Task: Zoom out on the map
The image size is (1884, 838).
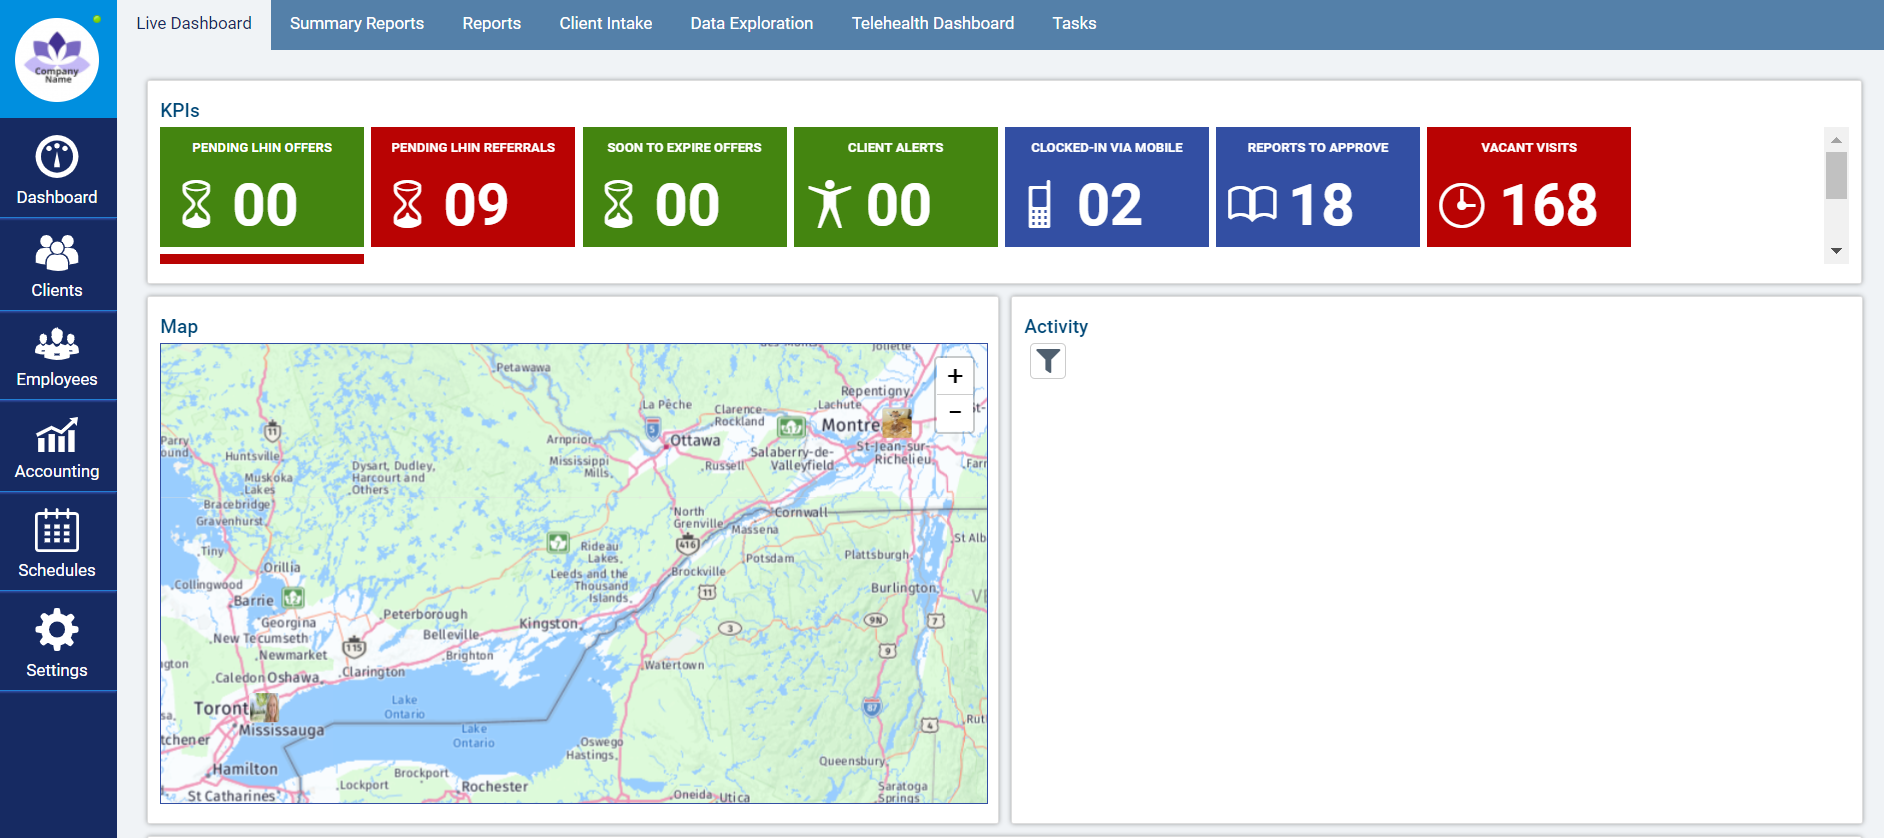Action: [954, 412]
